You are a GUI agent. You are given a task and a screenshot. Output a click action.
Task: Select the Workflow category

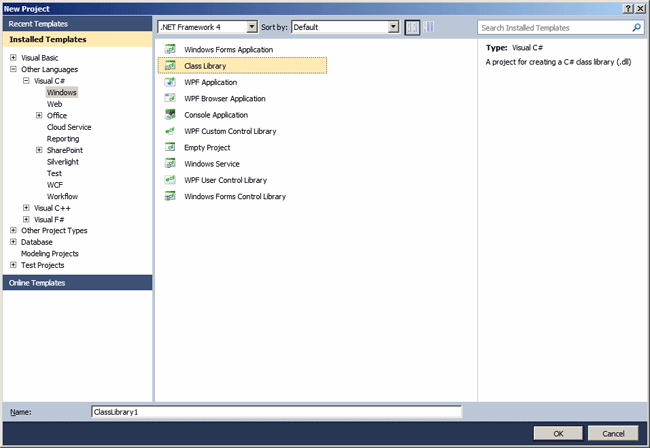(62, 196)
